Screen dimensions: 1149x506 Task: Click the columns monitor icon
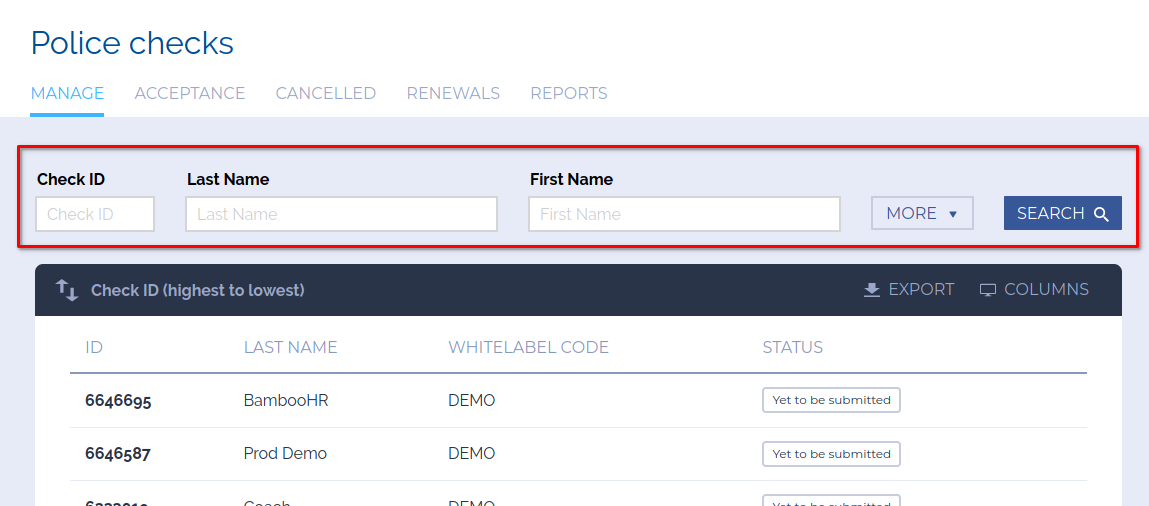[x=988, y=290]
